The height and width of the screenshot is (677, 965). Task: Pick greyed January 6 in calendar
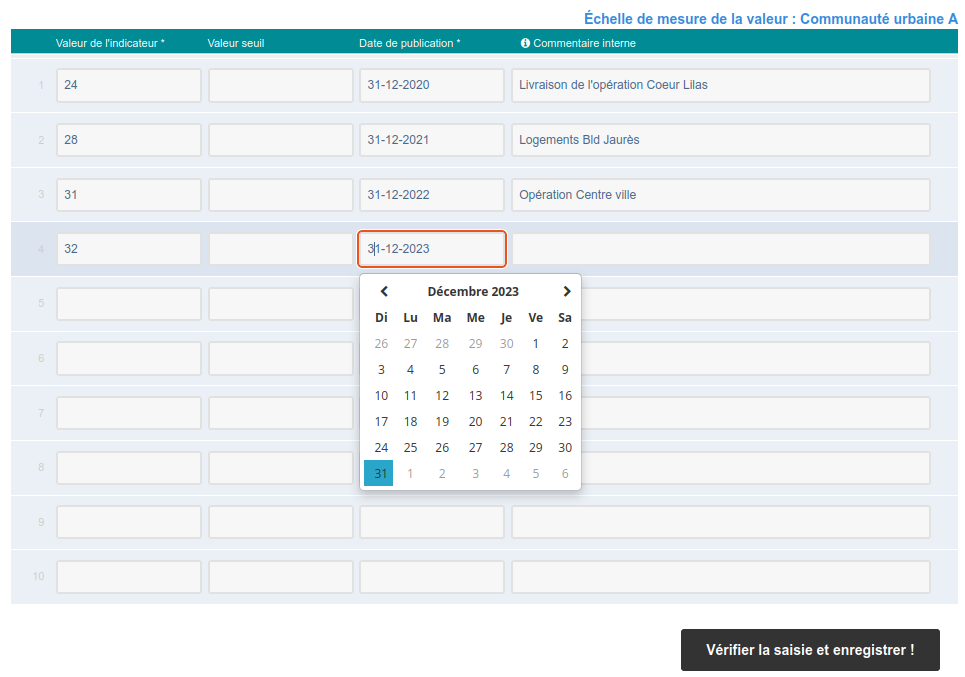565,473
